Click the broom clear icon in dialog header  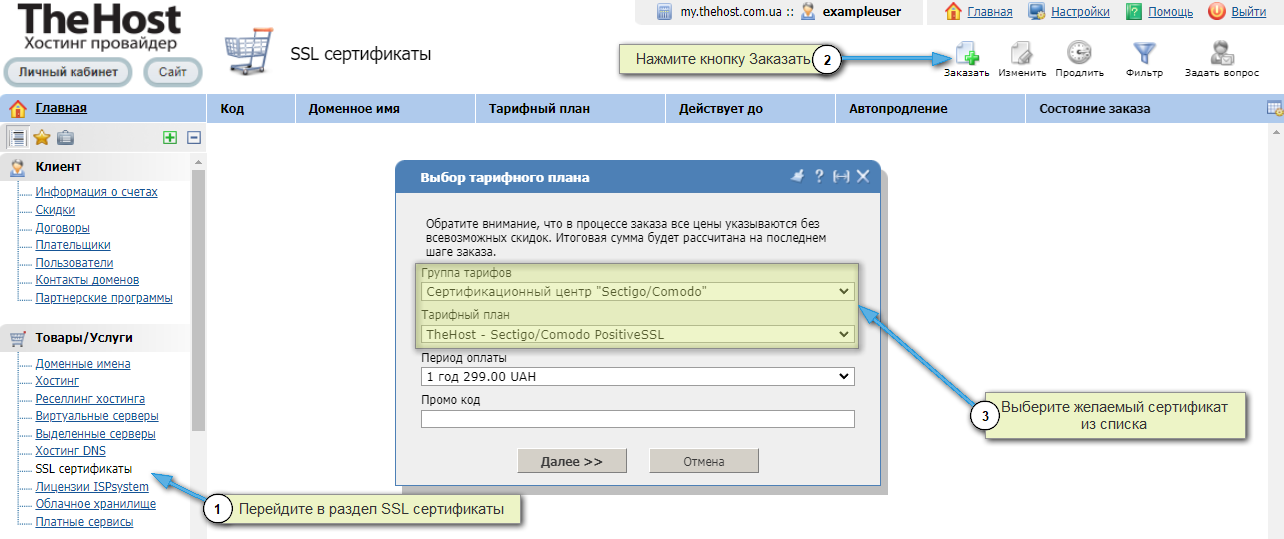click(797, 176)
